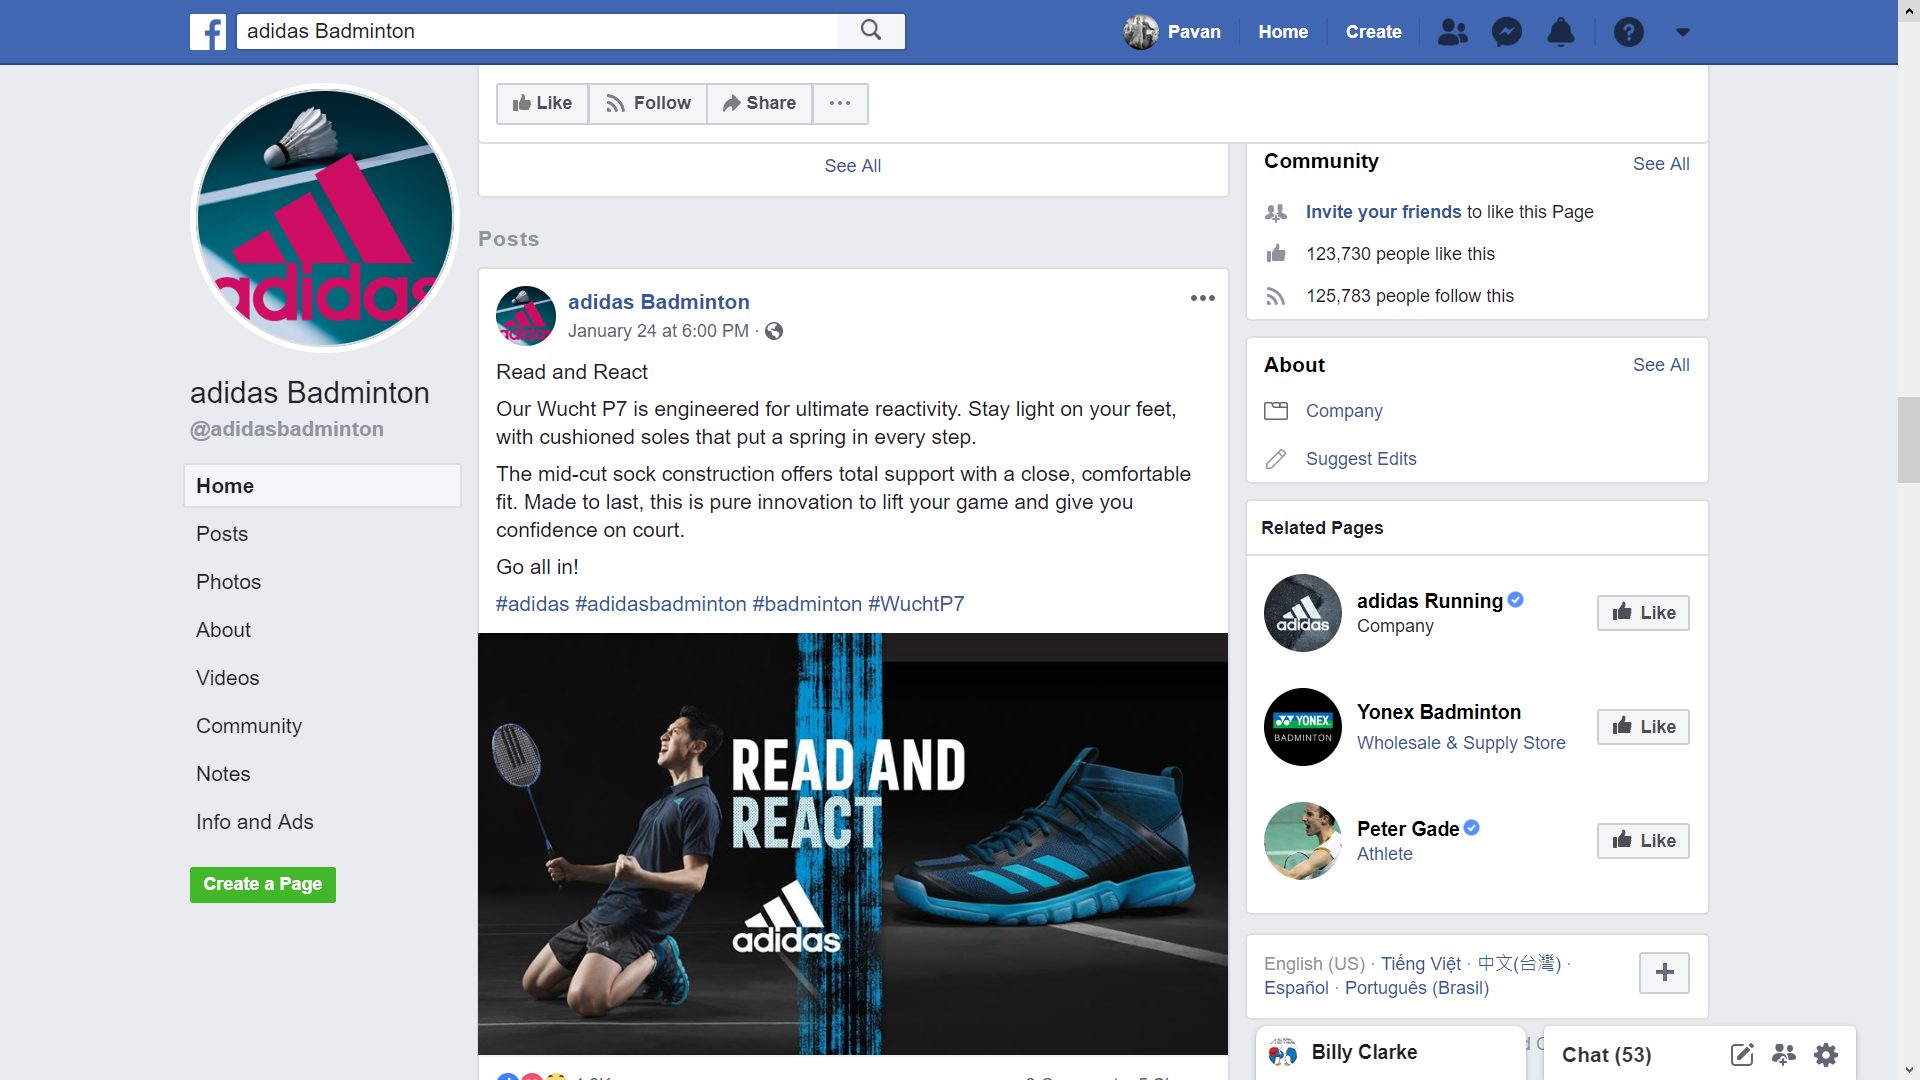Switch language to Español
1920x1080 pixels.
(1296, 988)
